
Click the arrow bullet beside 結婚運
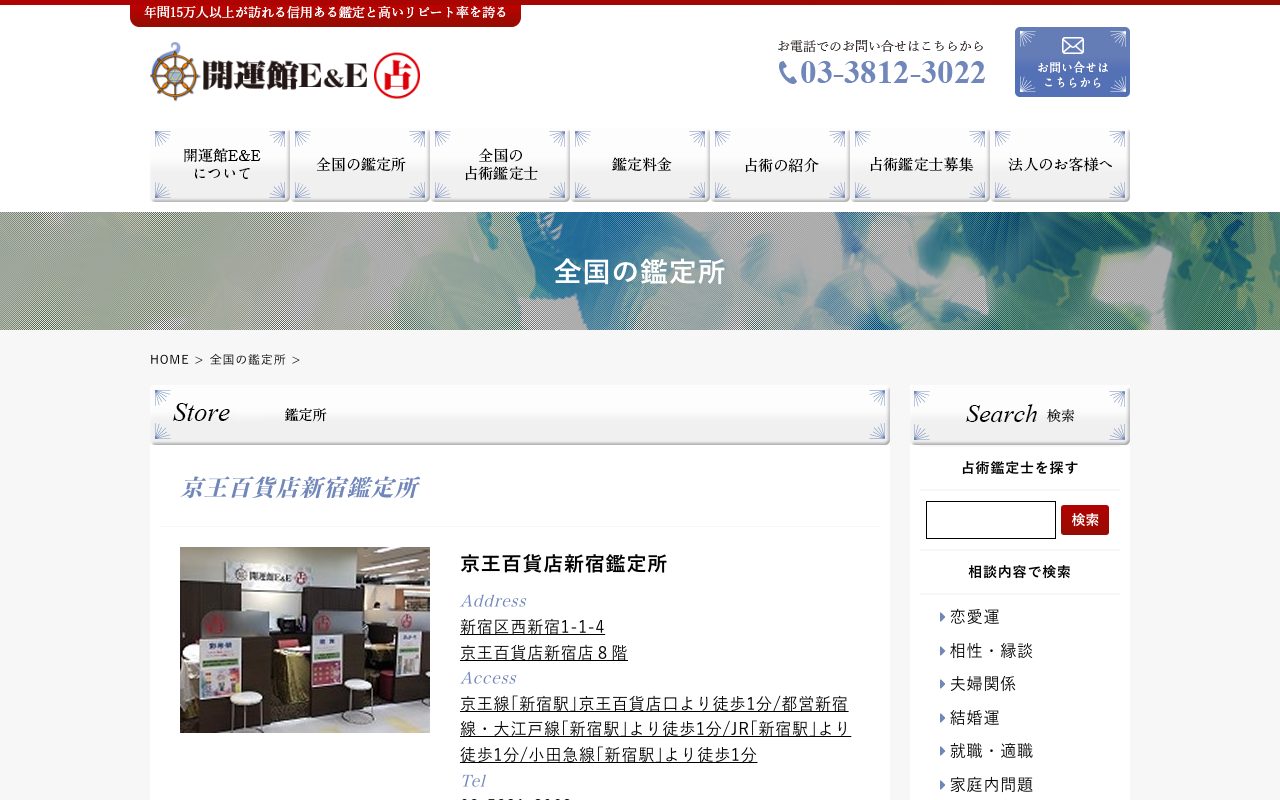[x=942, y=718]
